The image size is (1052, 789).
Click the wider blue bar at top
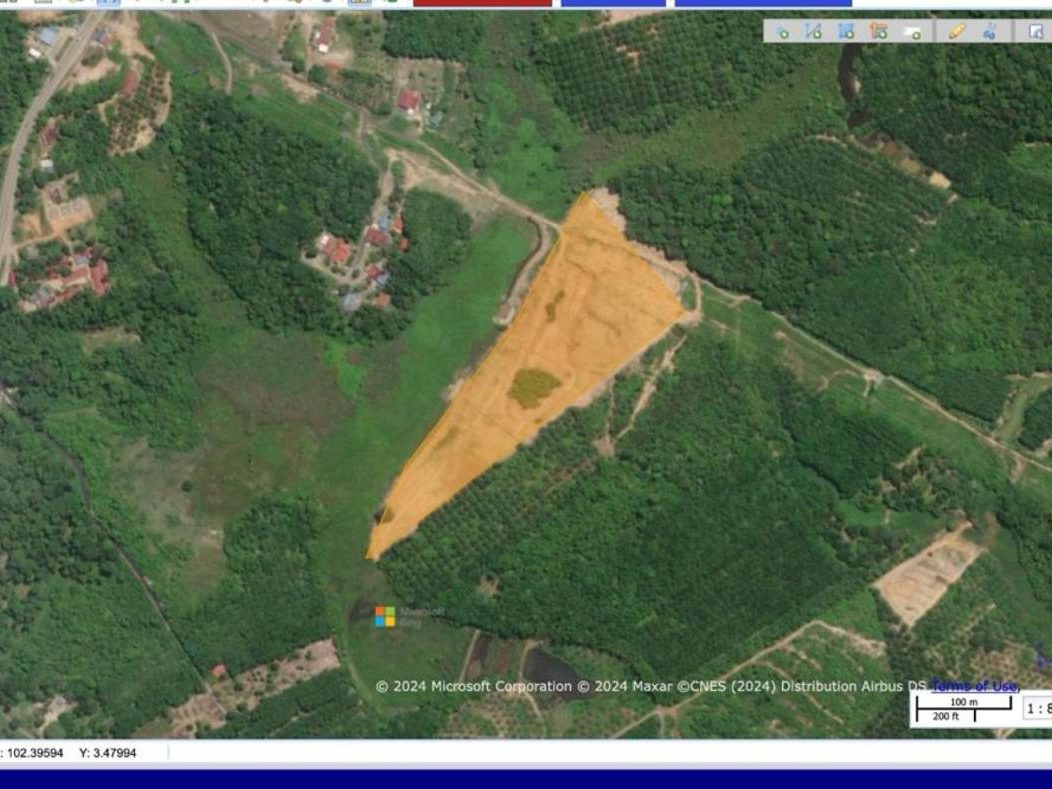(x=764, y=3)
